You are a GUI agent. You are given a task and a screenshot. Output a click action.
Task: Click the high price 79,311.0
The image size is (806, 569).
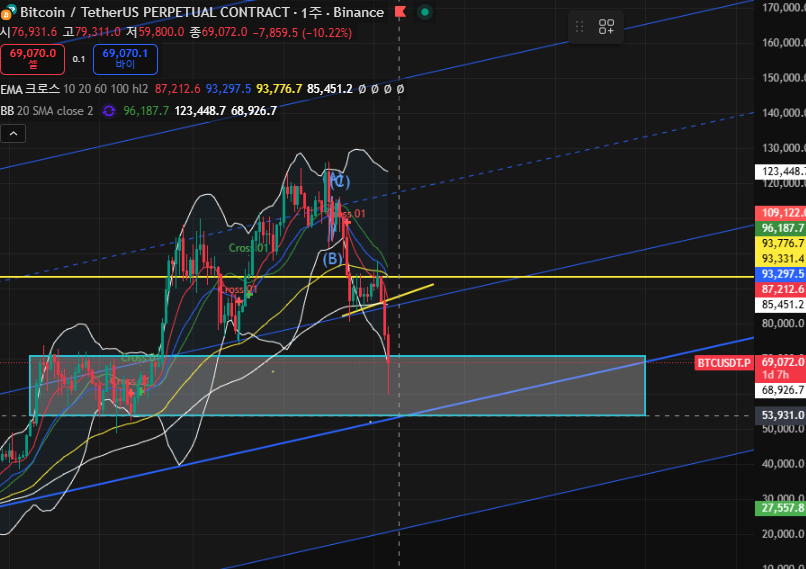[98, 32]
